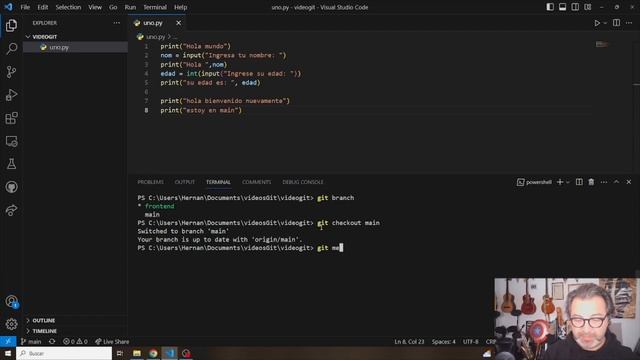Image resolution: width=640 pixels, height=360 pixels.
Task: Click the remote window status bar icon
Action: pos(8,342)
